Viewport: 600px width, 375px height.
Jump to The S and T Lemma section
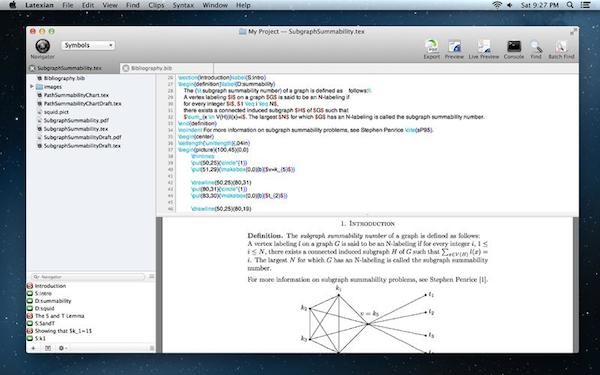(x=59, y=316)
